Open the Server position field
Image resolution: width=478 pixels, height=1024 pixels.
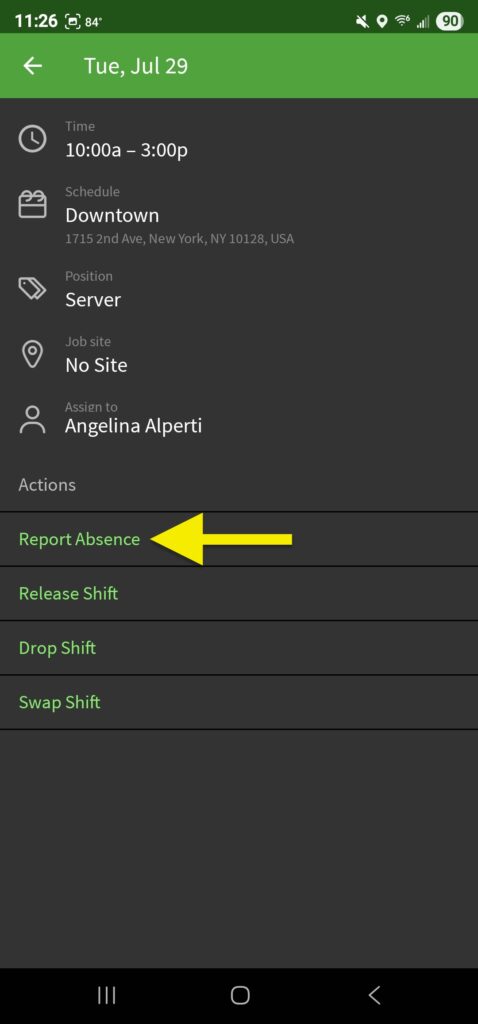pos(93,300)
